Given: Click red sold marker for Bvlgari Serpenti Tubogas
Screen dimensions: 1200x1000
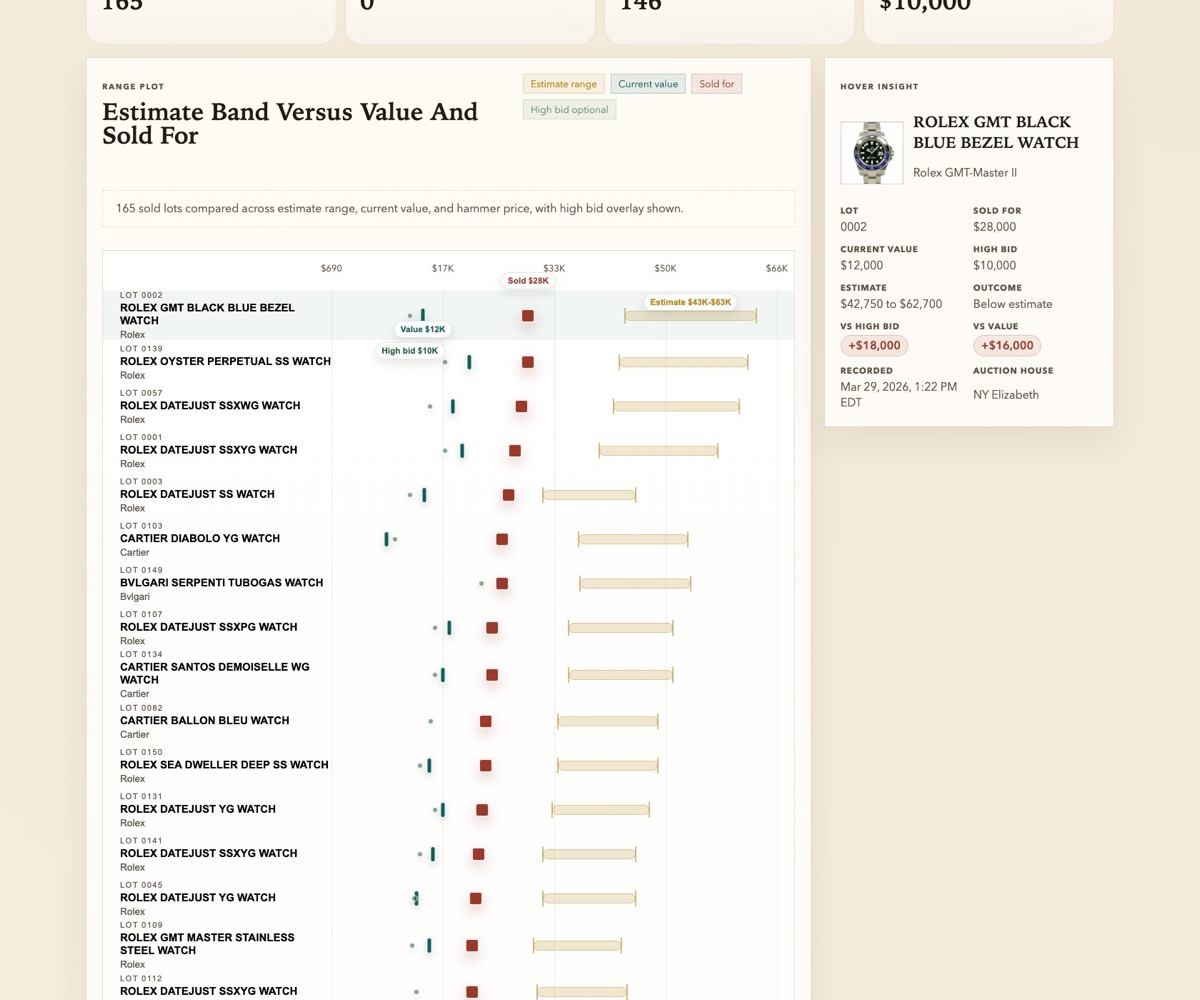Looking at the screenshot, I should click(x=502, y=583).
